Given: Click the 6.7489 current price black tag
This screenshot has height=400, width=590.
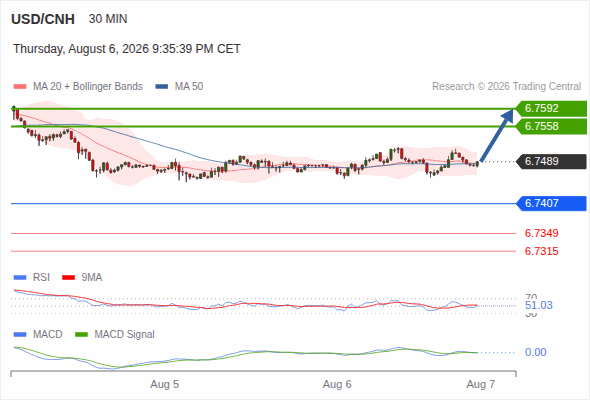Looking at the screenshot, I should 551,161.
